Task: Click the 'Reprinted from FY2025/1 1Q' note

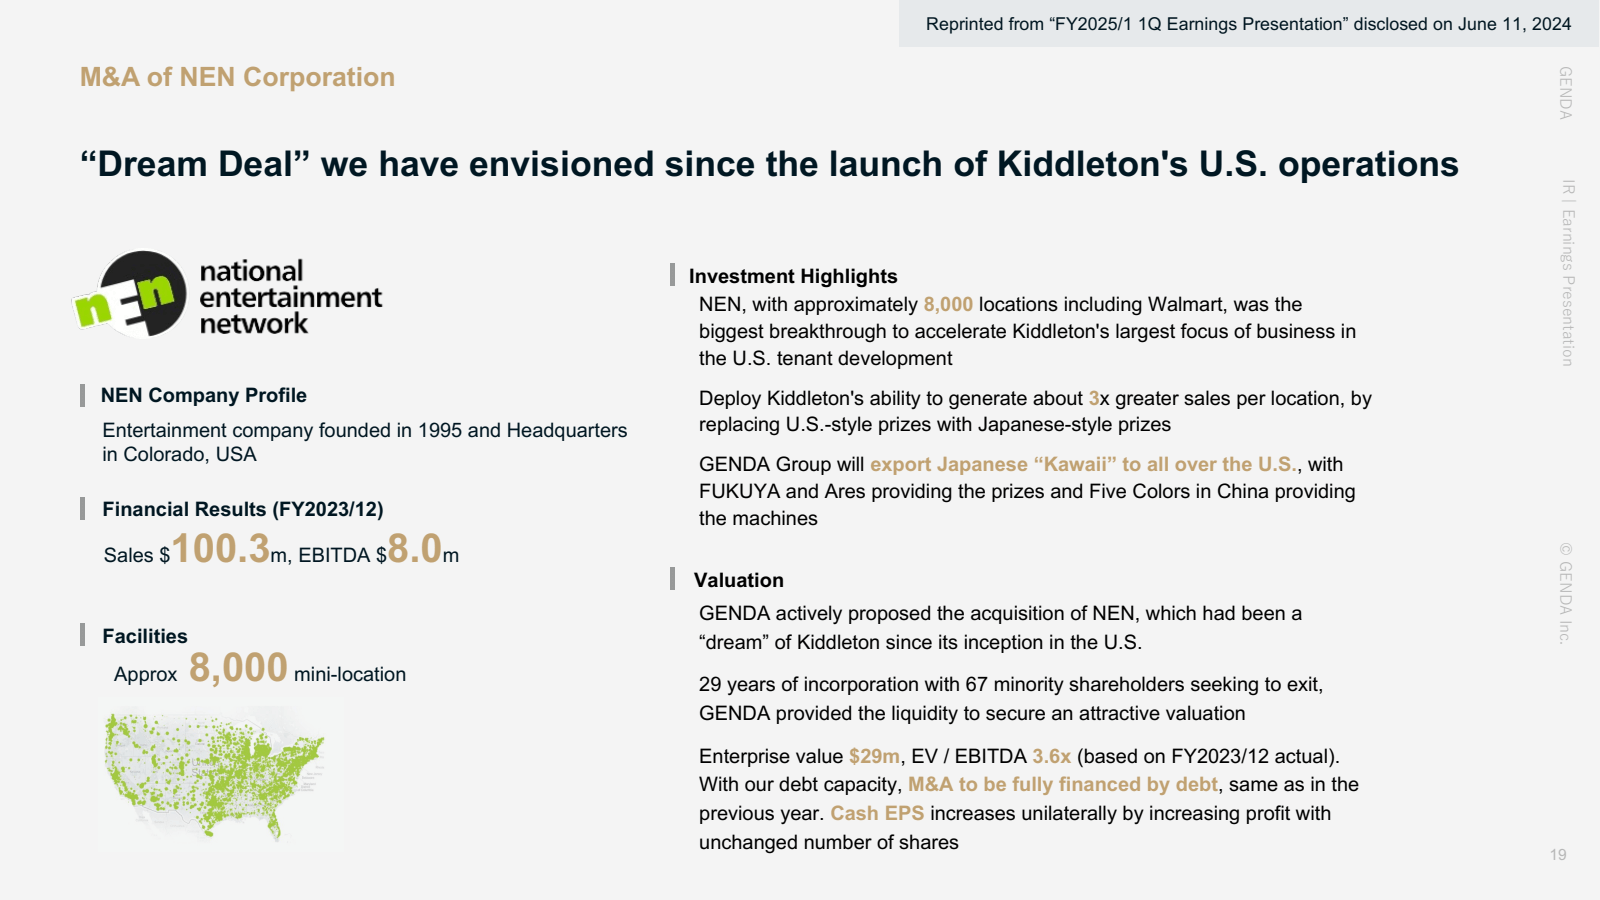Action: (1248, 24)
